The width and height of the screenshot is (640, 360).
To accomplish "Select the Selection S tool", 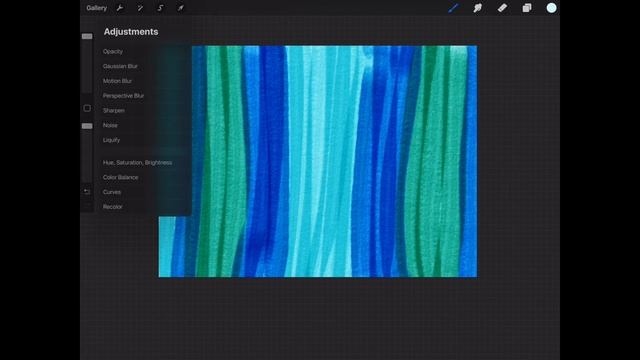I will (x=160, y=8).
